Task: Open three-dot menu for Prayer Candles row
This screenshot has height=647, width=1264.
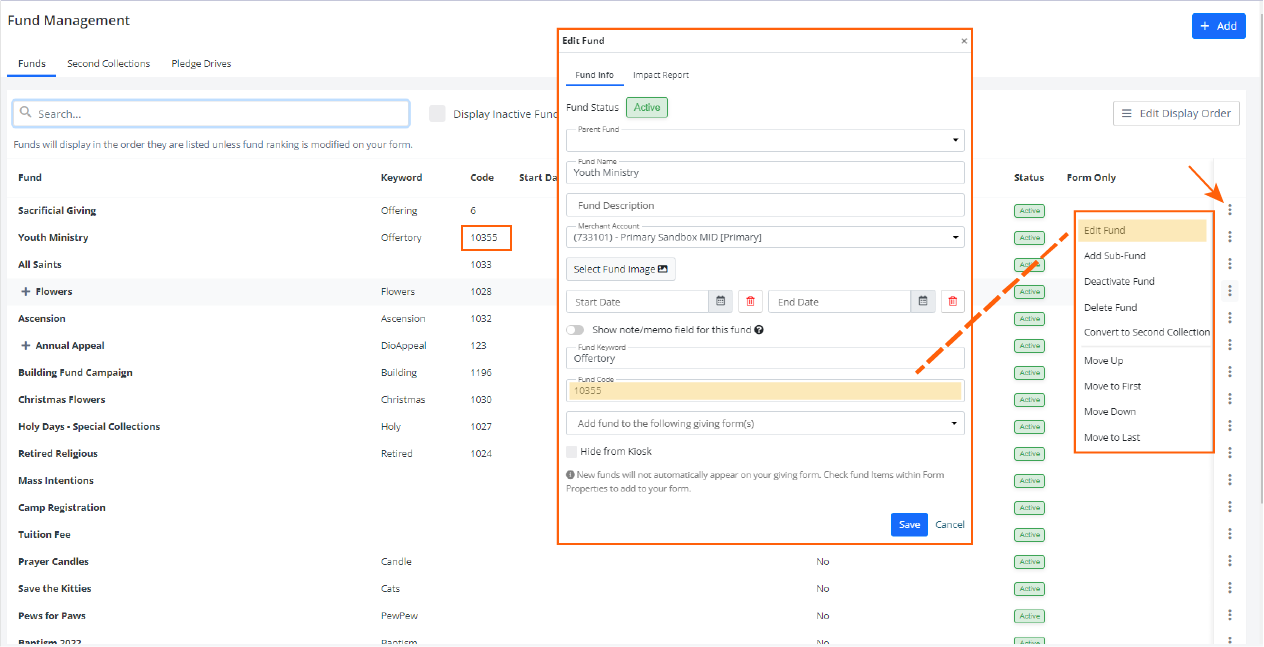Action: click(x=1230, y=561)
